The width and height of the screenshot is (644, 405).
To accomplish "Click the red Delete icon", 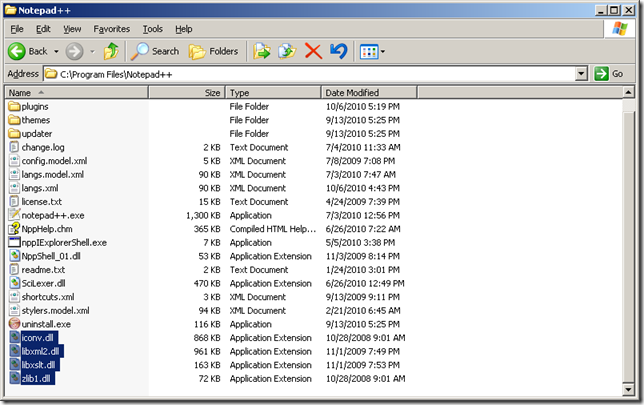I will point(313,51).
